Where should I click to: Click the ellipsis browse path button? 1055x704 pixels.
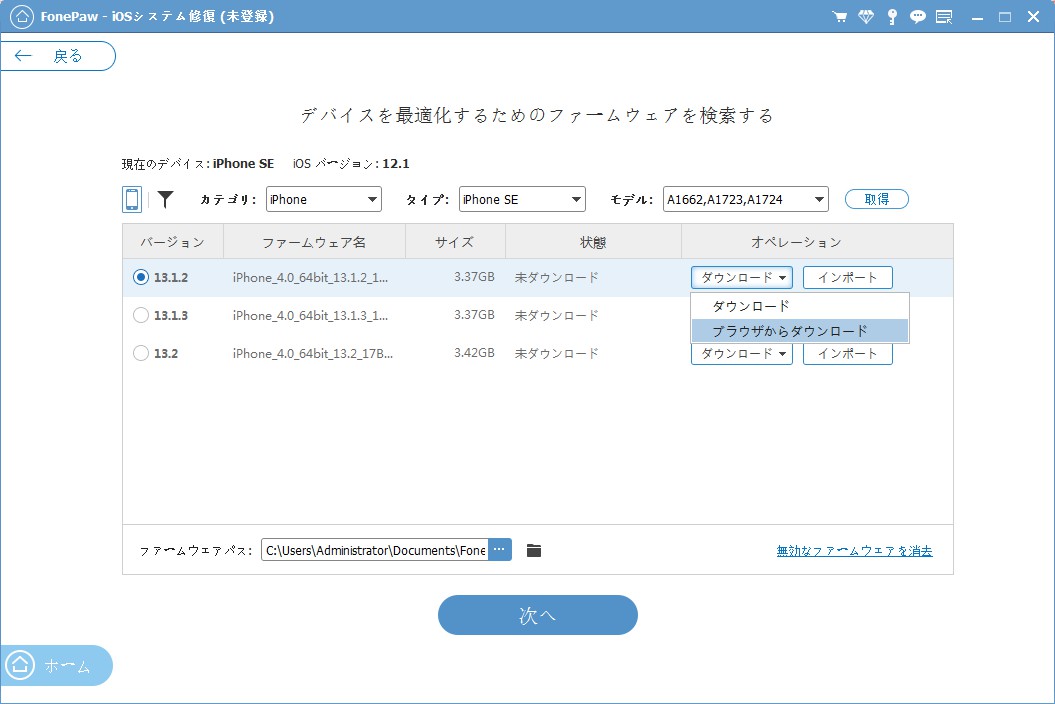click(499, 550)
